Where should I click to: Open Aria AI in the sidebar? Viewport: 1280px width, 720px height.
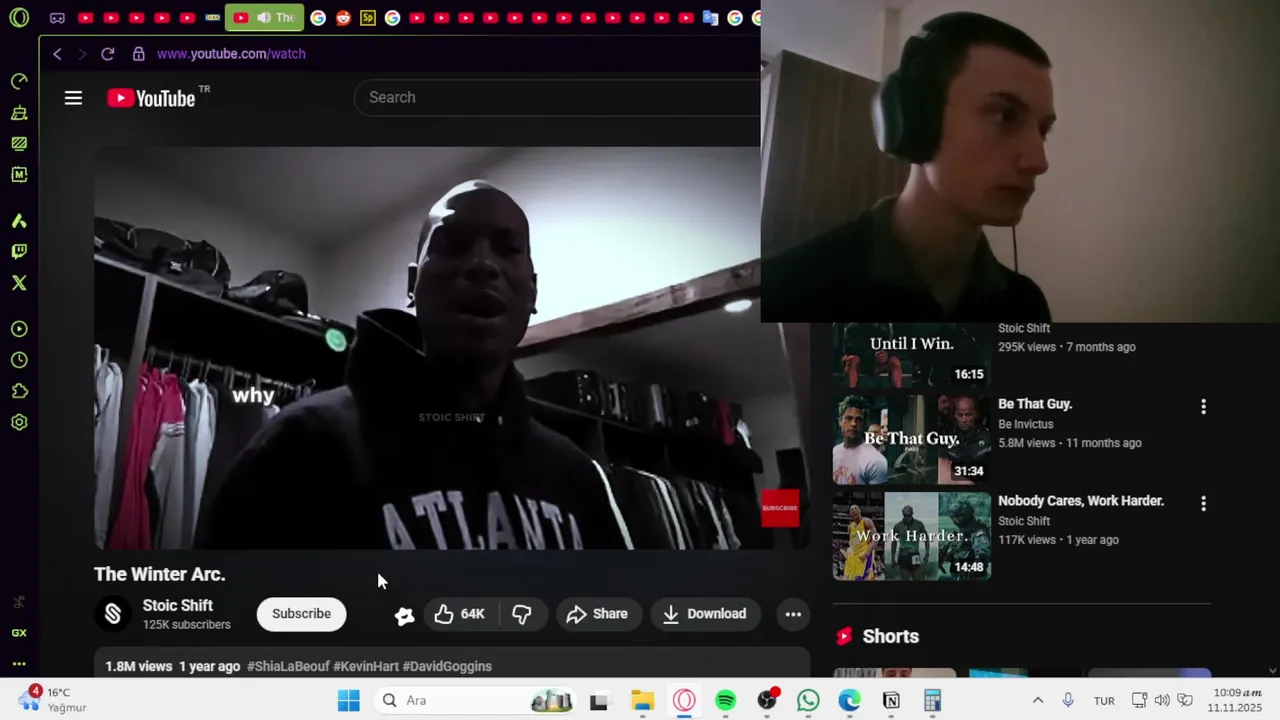(x=19, y=220)
